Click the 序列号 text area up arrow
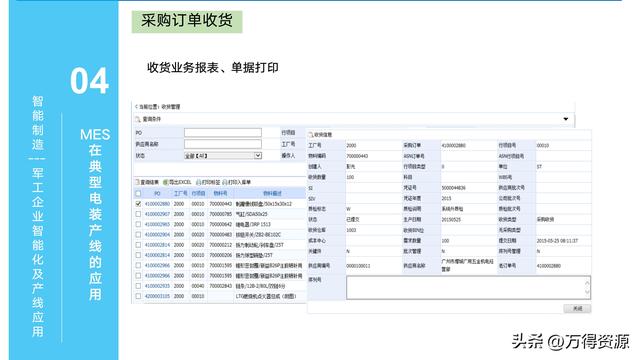 (587, 282)
